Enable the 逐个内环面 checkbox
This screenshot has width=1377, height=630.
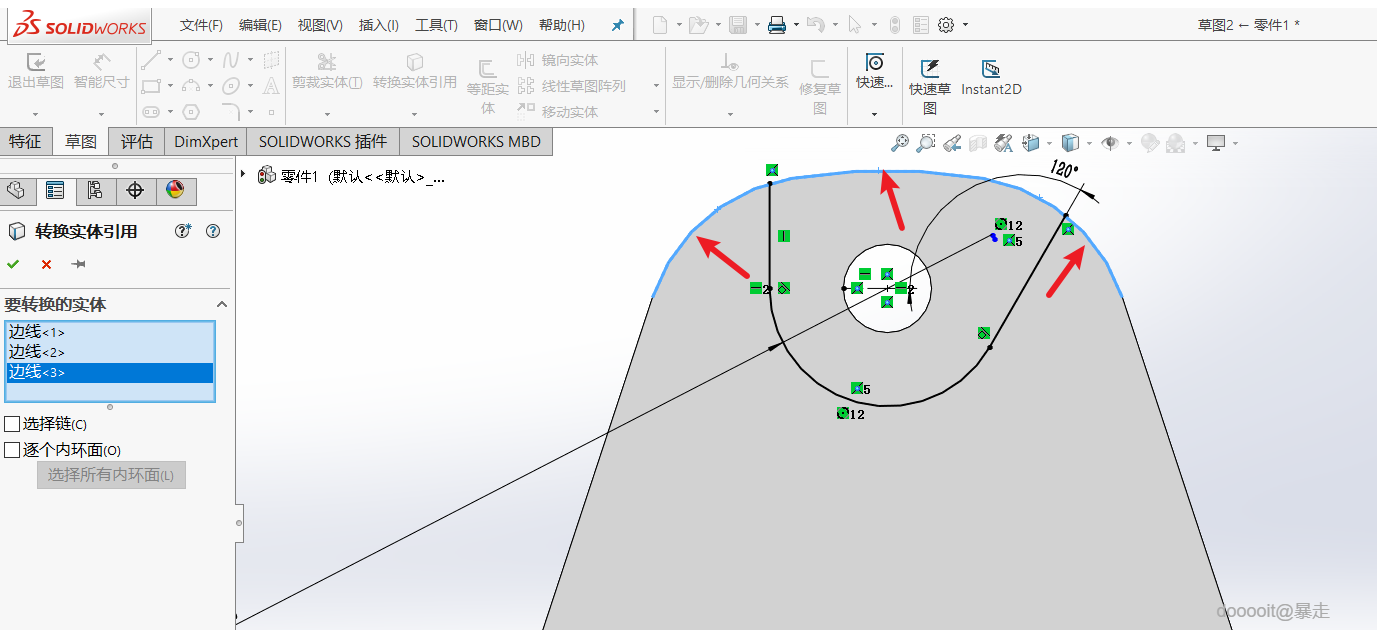point(12,450)
